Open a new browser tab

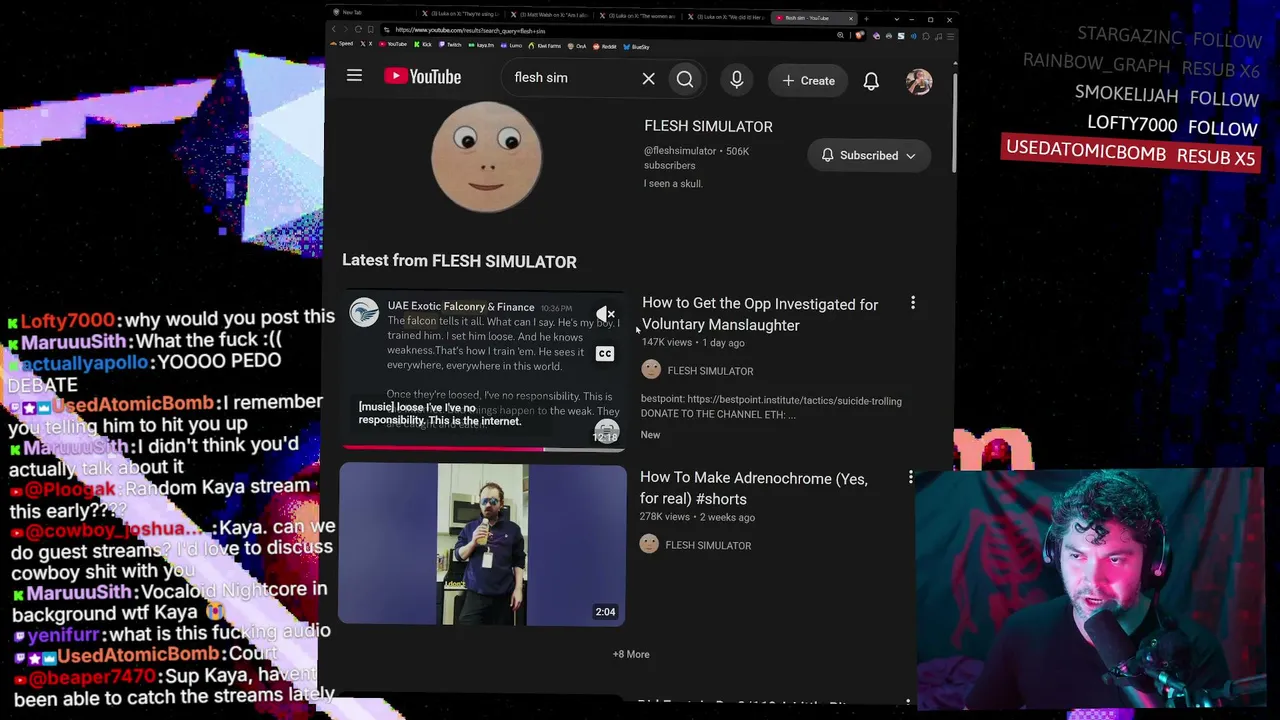pos(866,18)
